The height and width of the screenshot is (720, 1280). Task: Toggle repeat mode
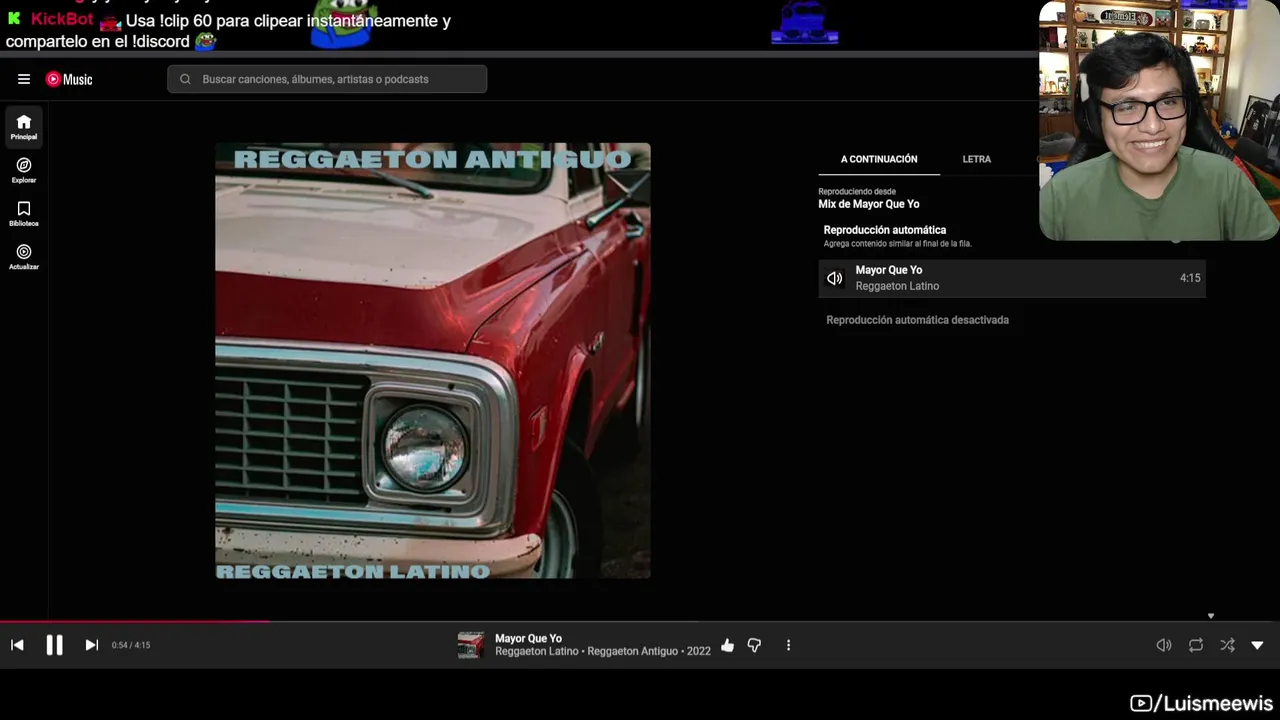1196,645
